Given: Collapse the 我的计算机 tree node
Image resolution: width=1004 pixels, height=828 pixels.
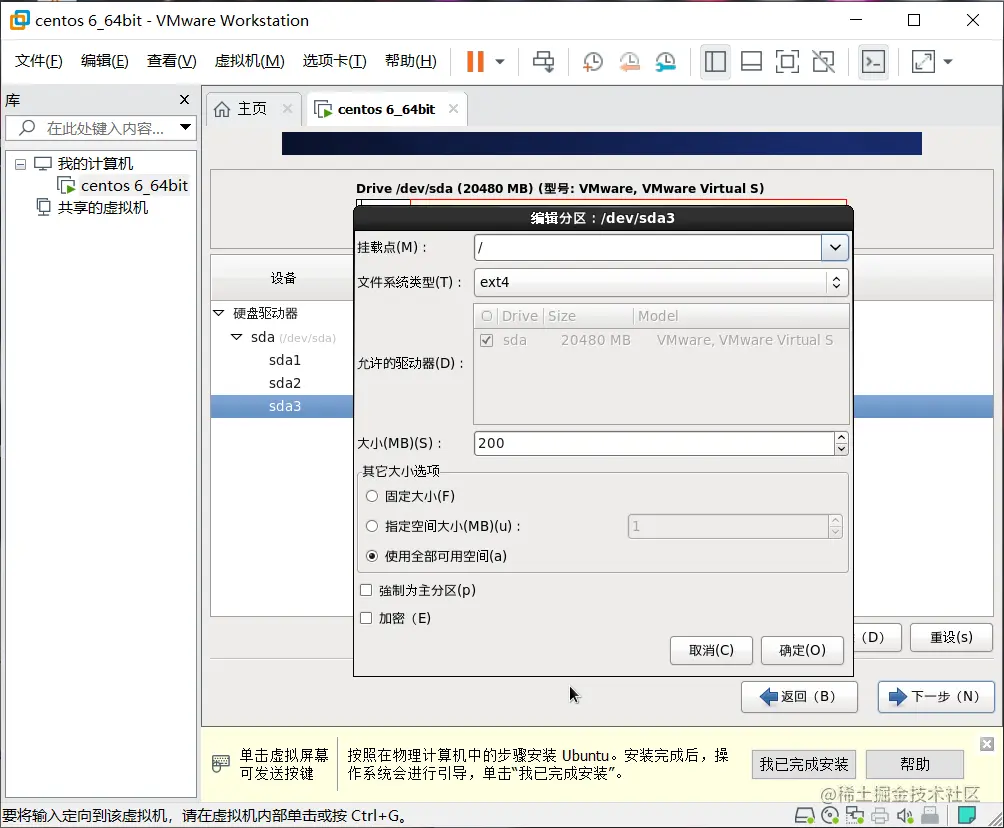Looking at the screenshot, I should 20,165.
